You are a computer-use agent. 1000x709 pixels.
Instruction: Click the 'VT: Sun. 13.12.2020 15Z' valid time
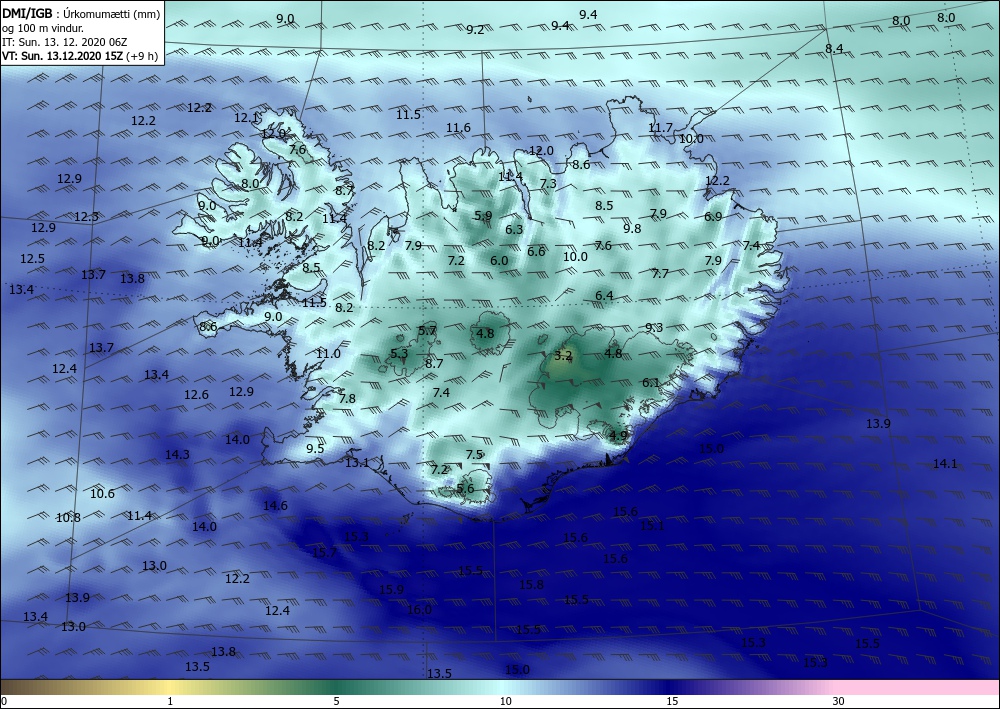point(62,56)
